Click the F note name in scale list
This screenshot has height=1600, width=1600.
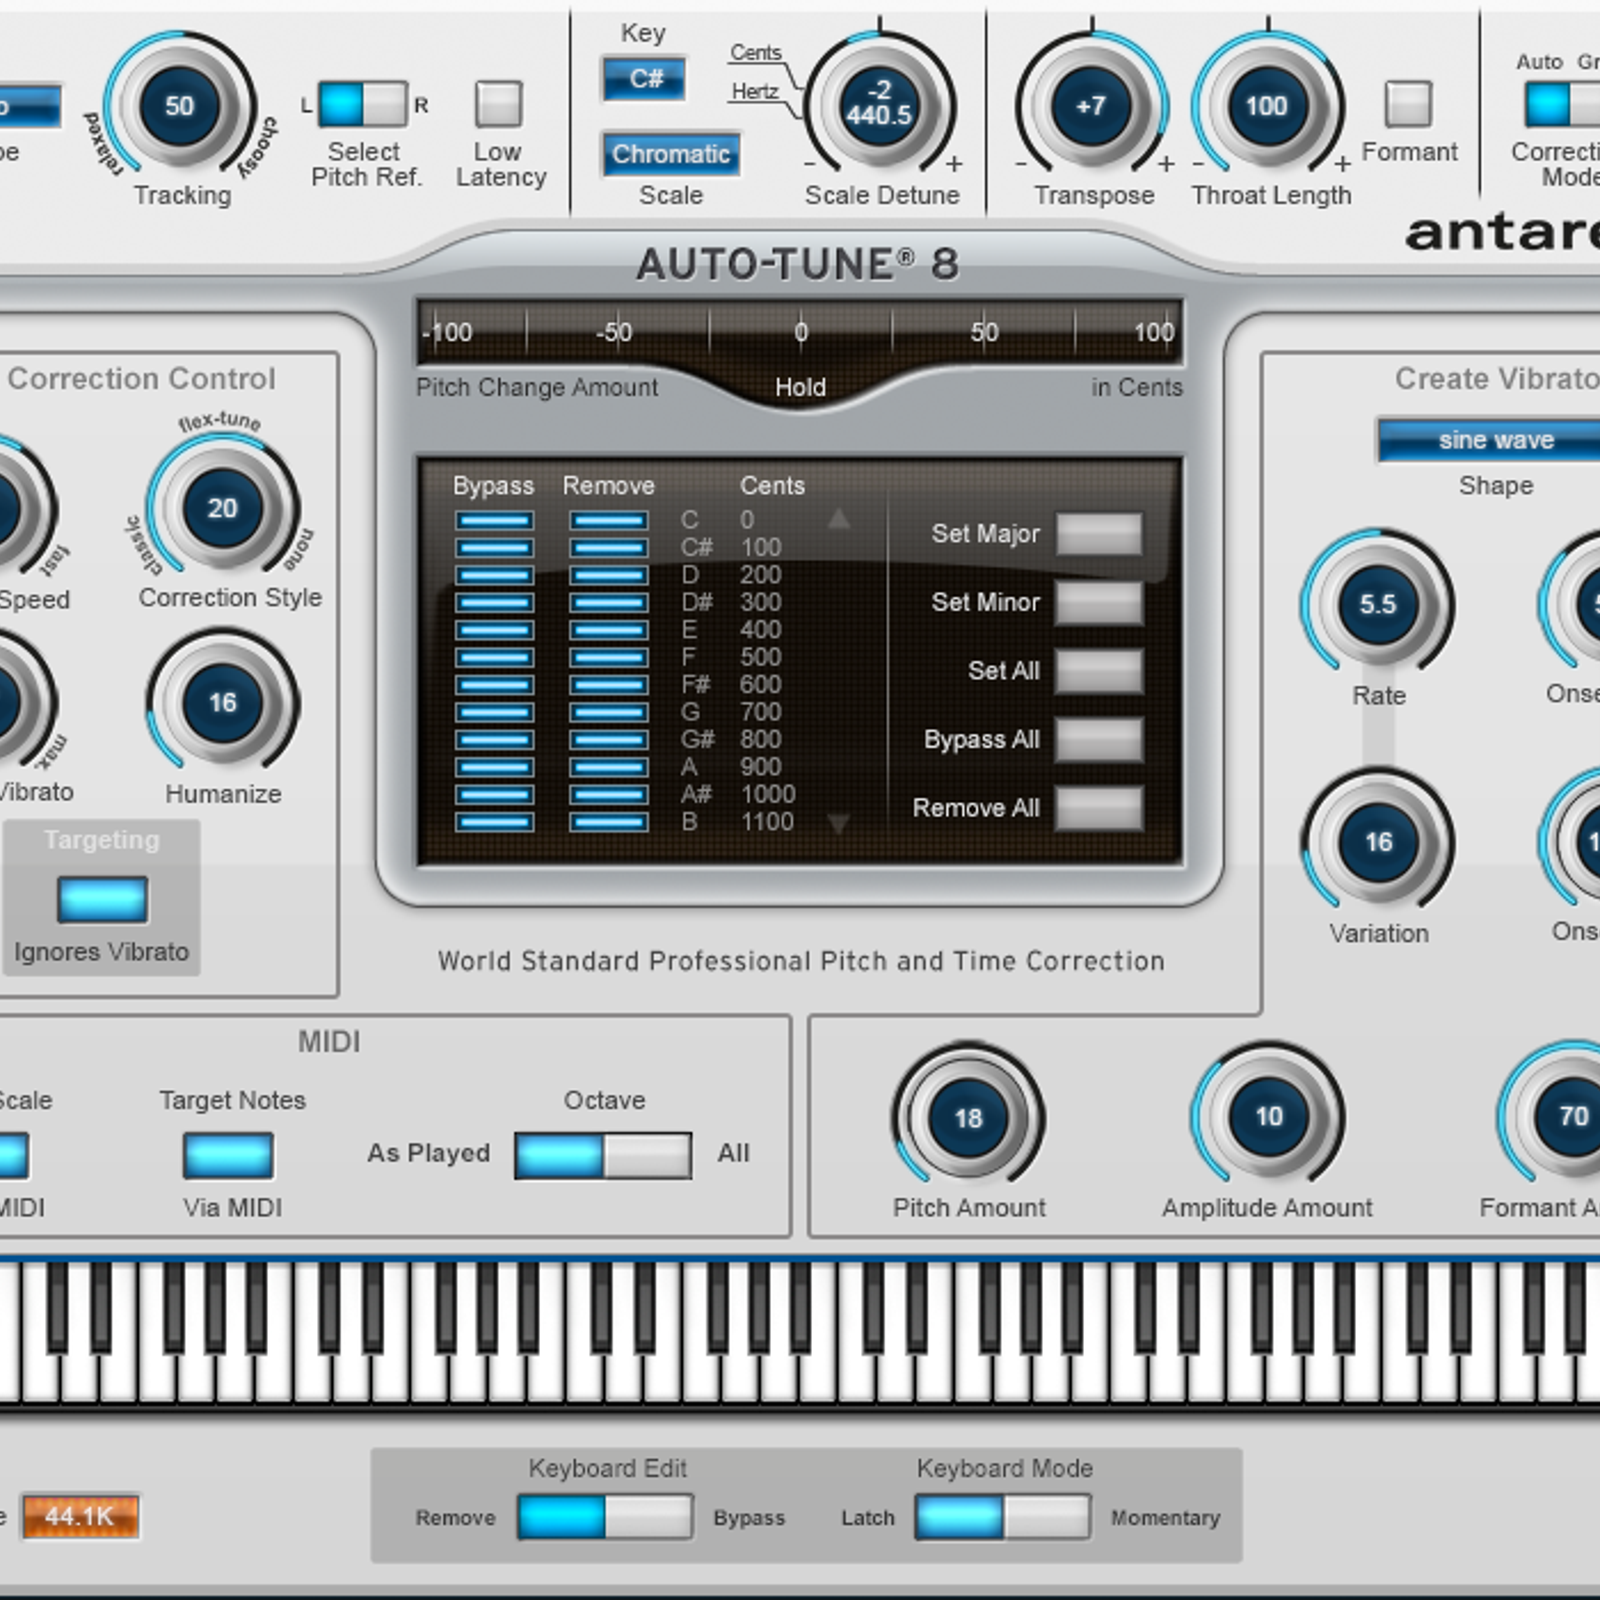[688, 657]
